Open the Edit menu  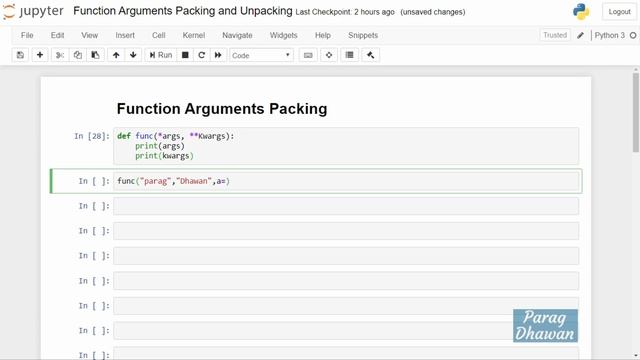[x=57, y=36]
